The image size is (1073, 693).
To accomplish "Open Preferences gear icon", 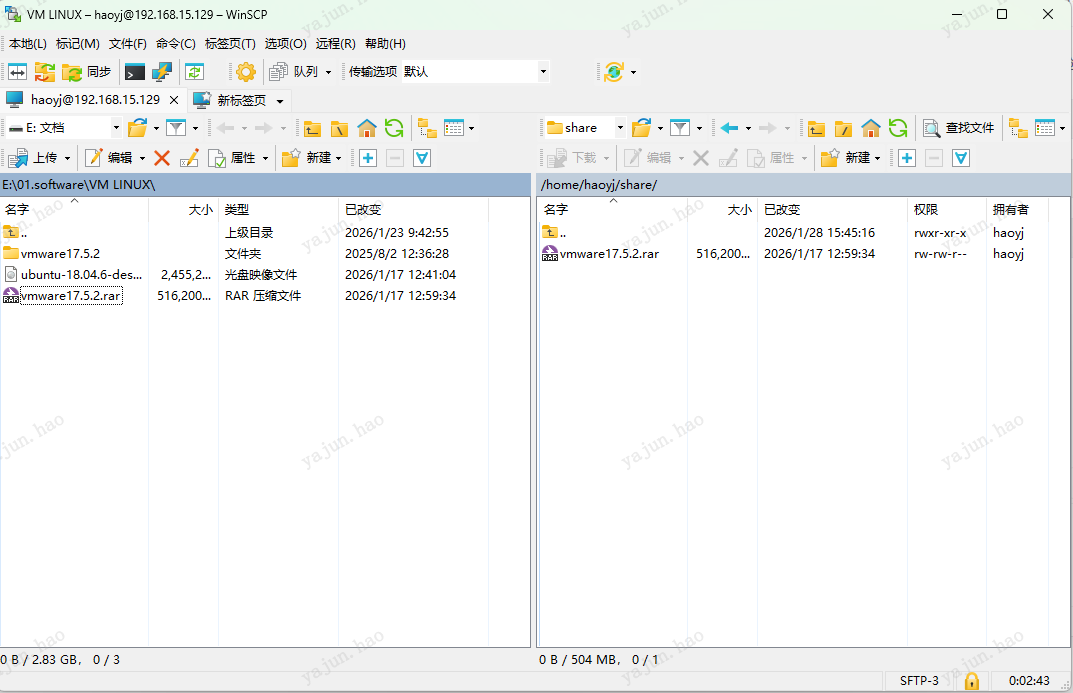I will [246, 72].
